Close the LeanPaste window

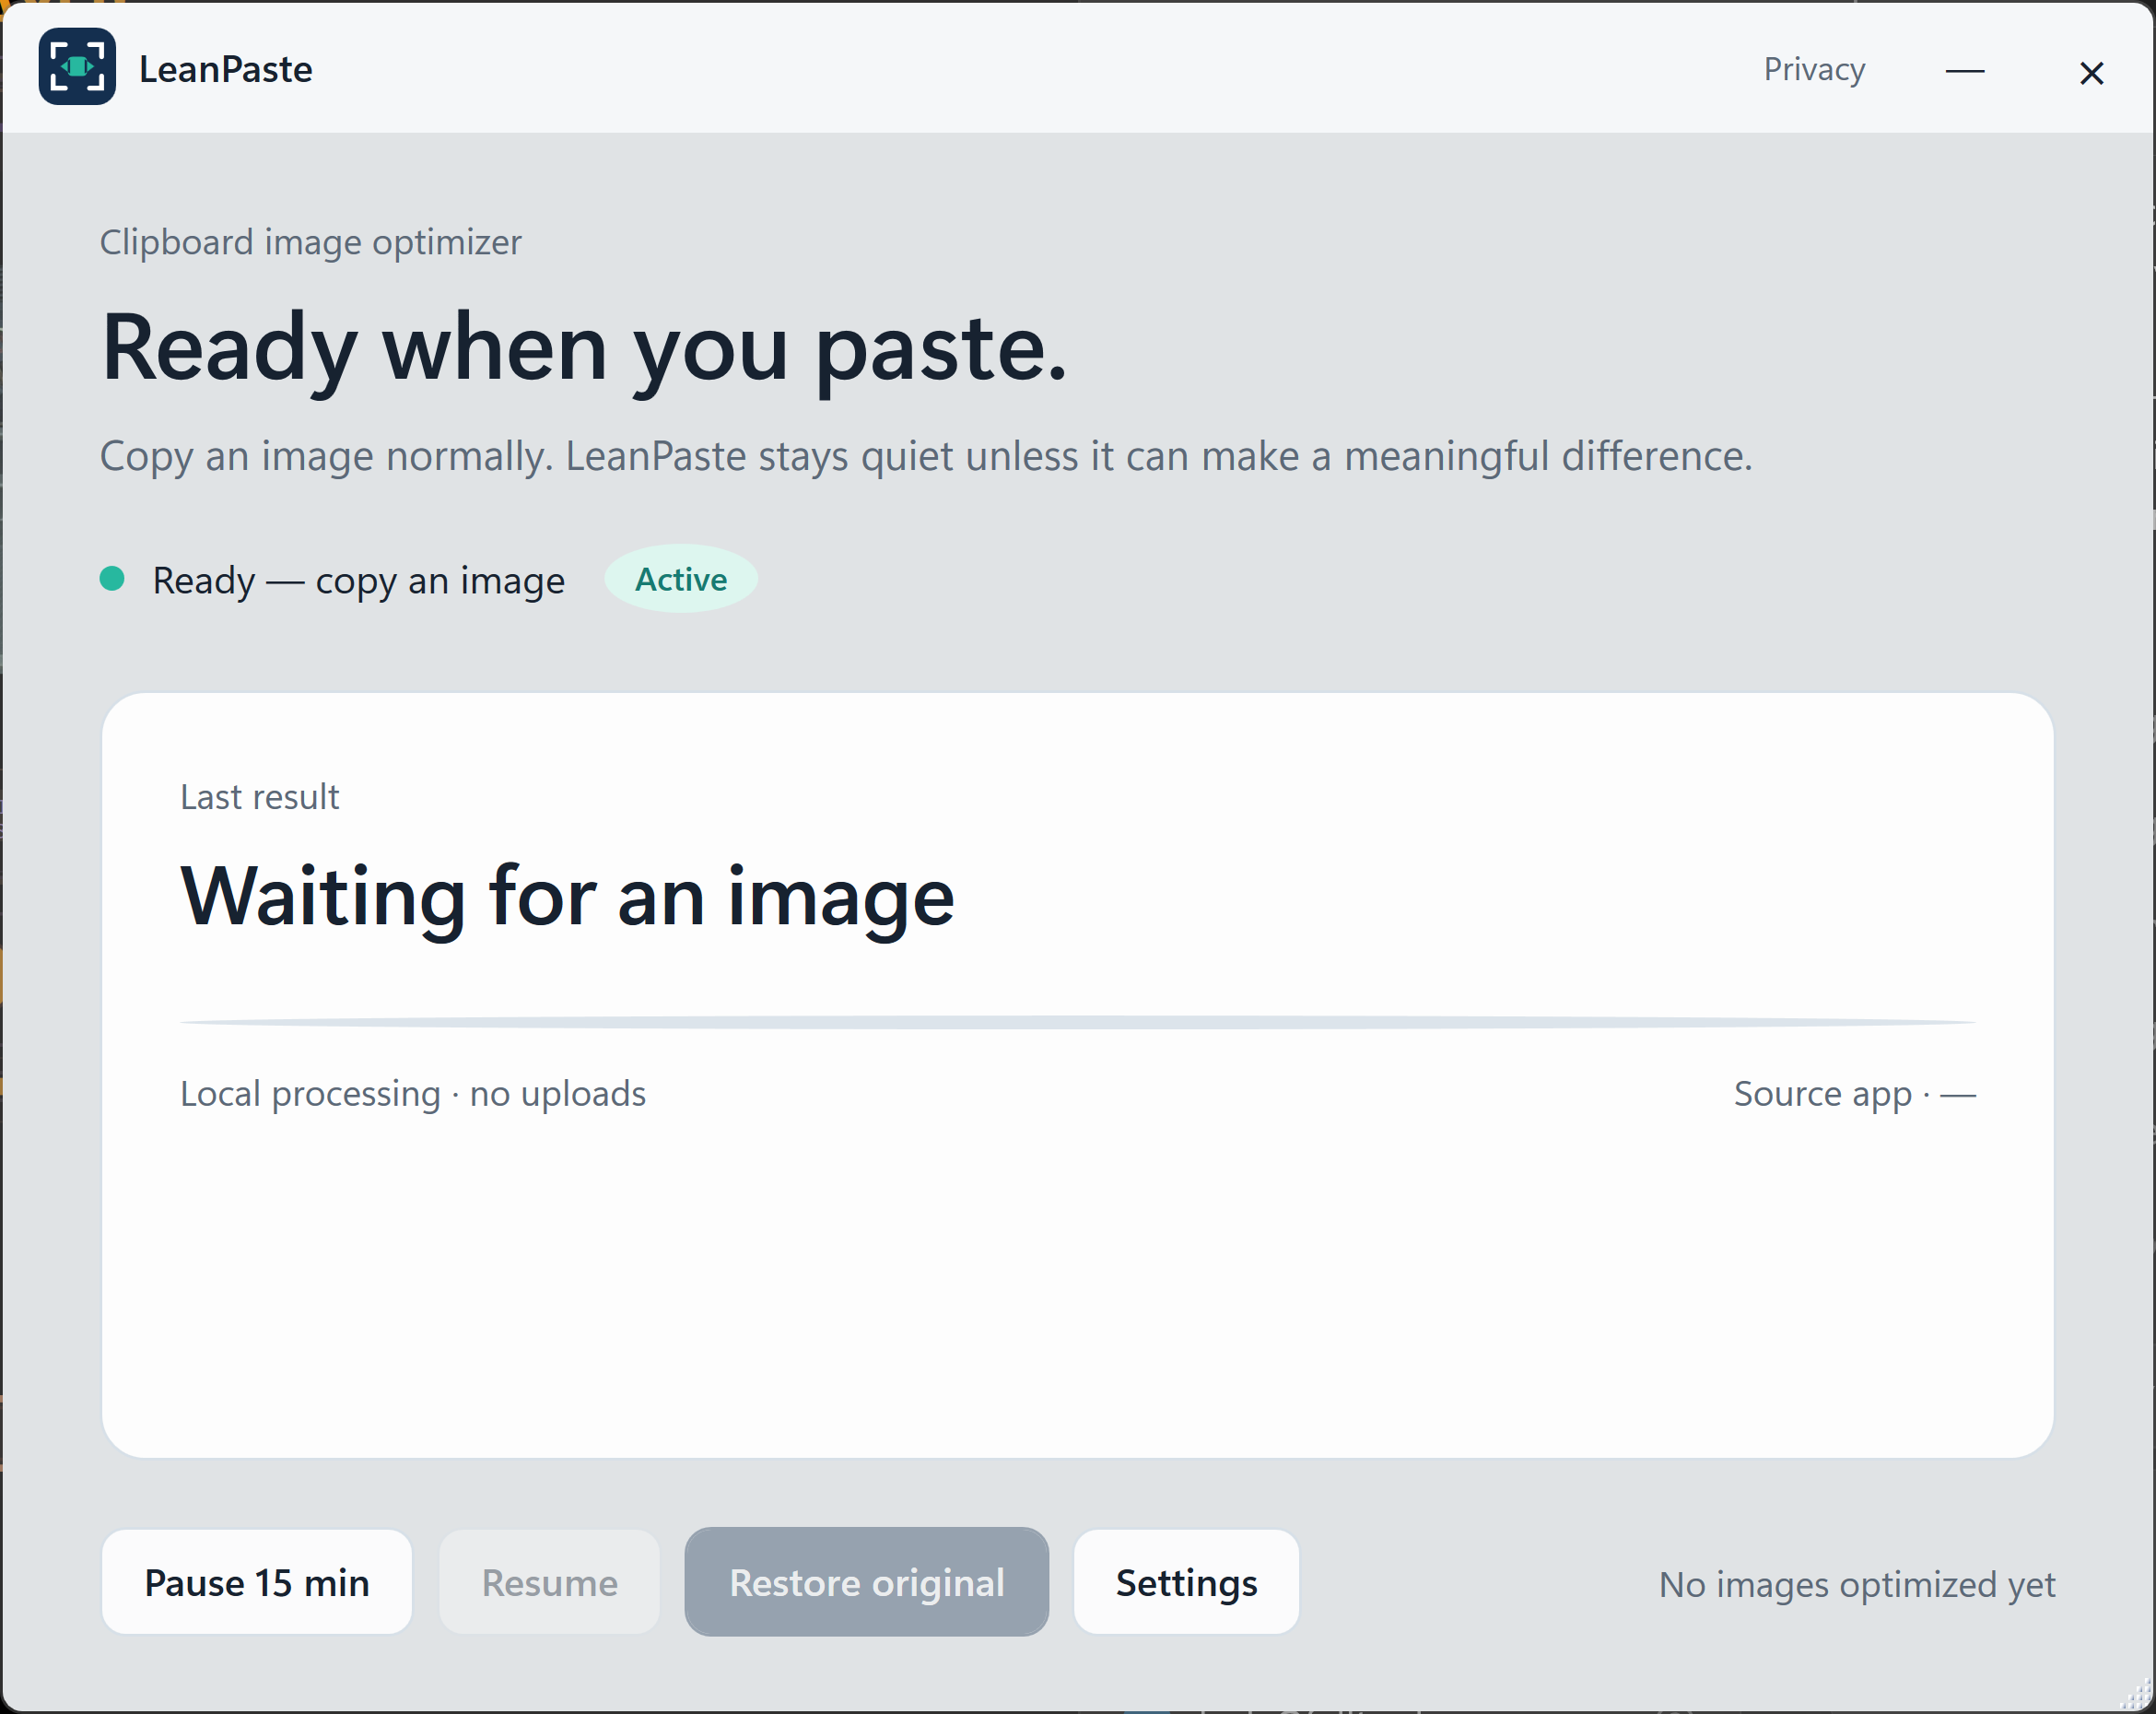2091,72
